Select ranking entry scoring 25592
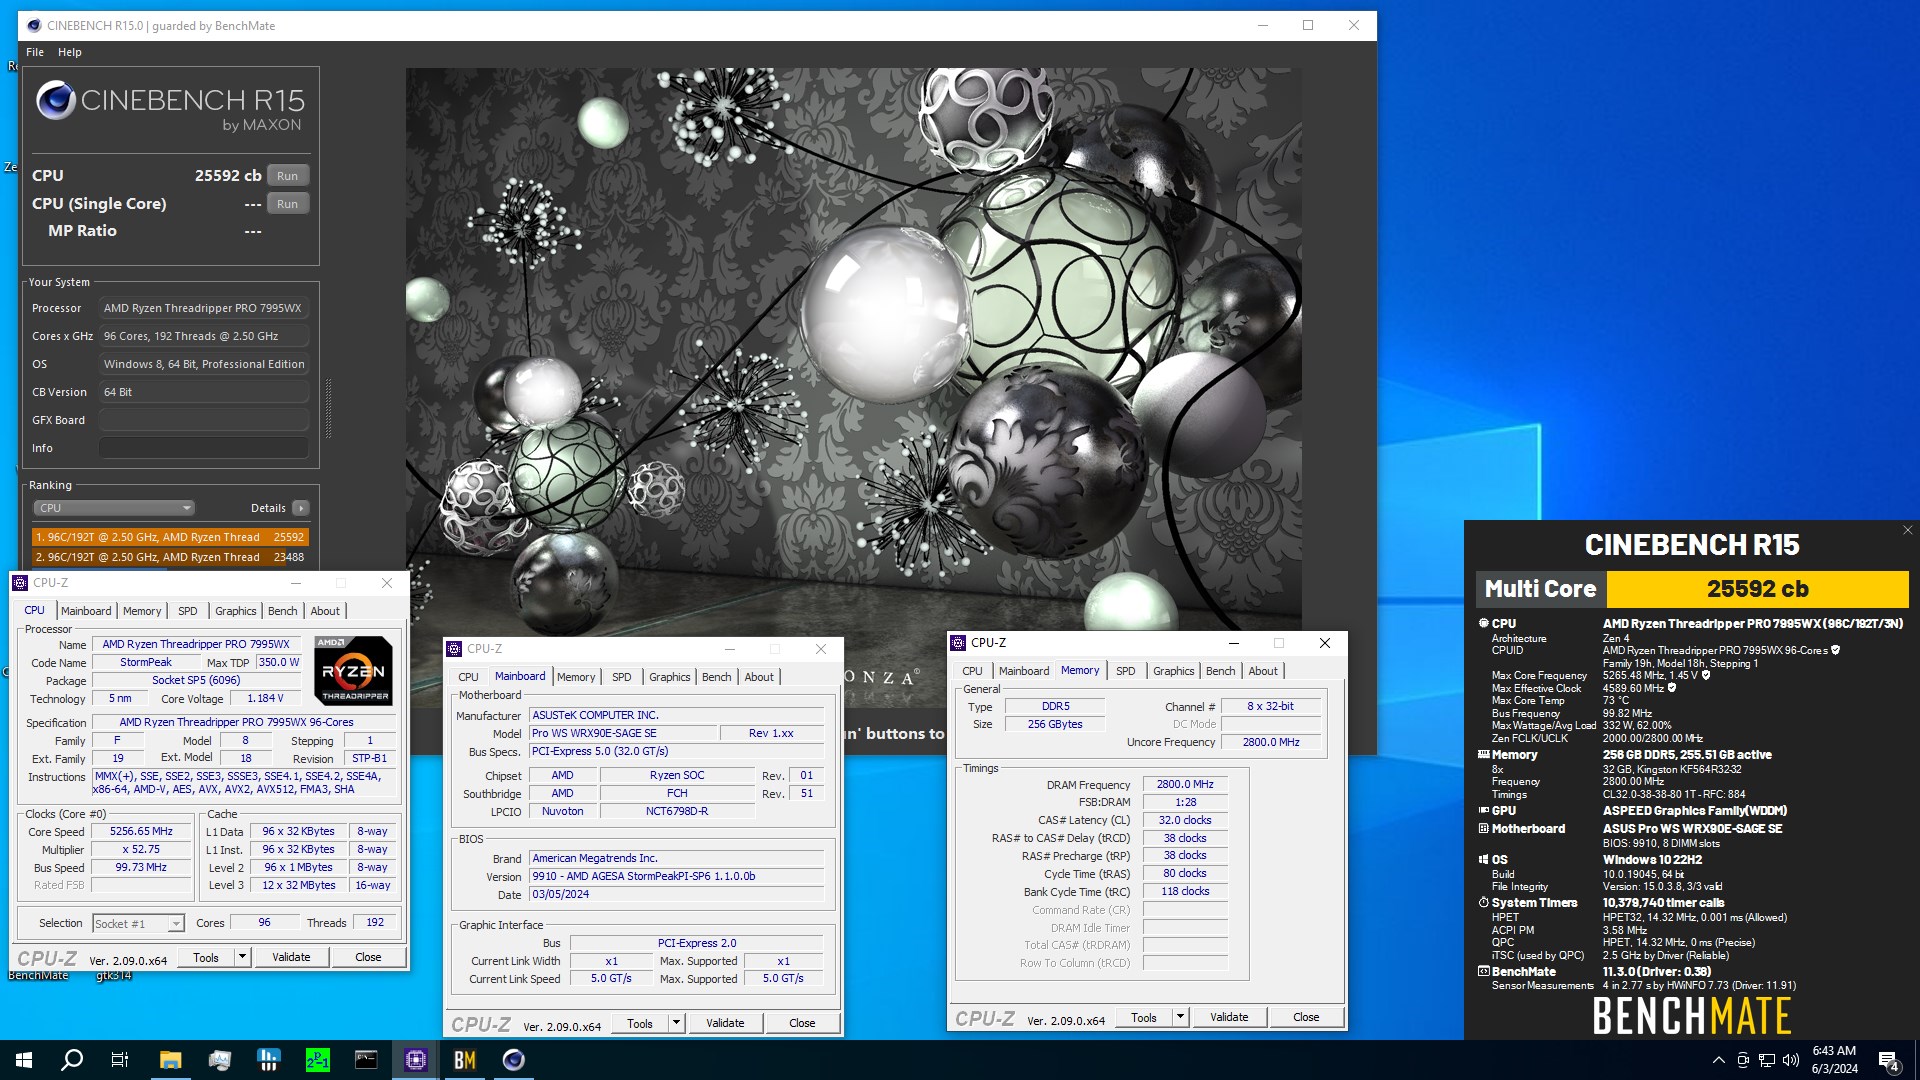Screen dimensions: 1920x1080 point(170,537)
